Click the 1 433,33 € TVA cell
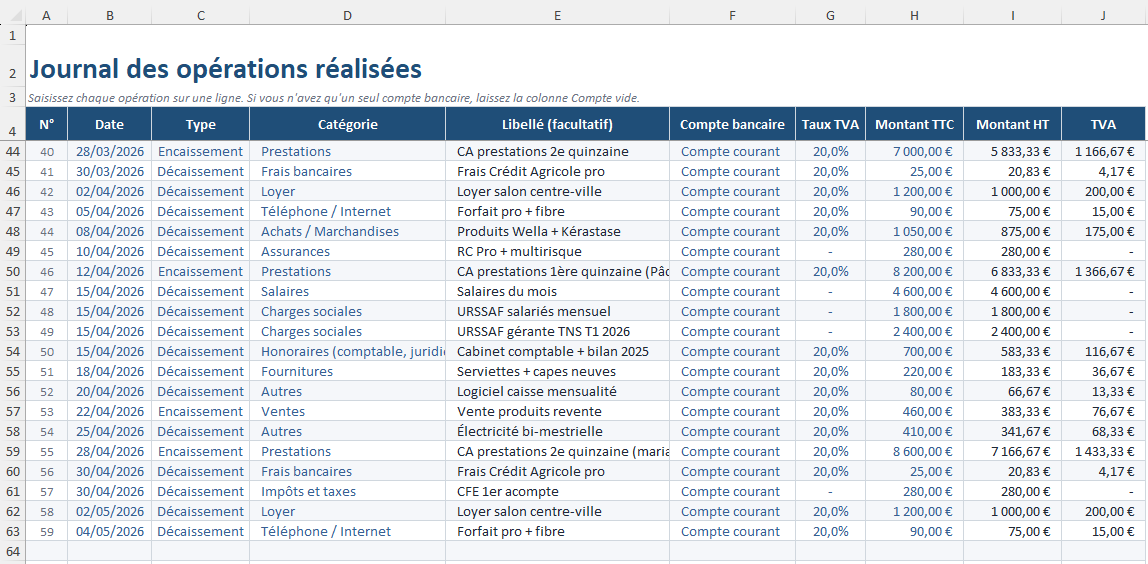Screen dimensions: 1148x564 coord(1103,451)
